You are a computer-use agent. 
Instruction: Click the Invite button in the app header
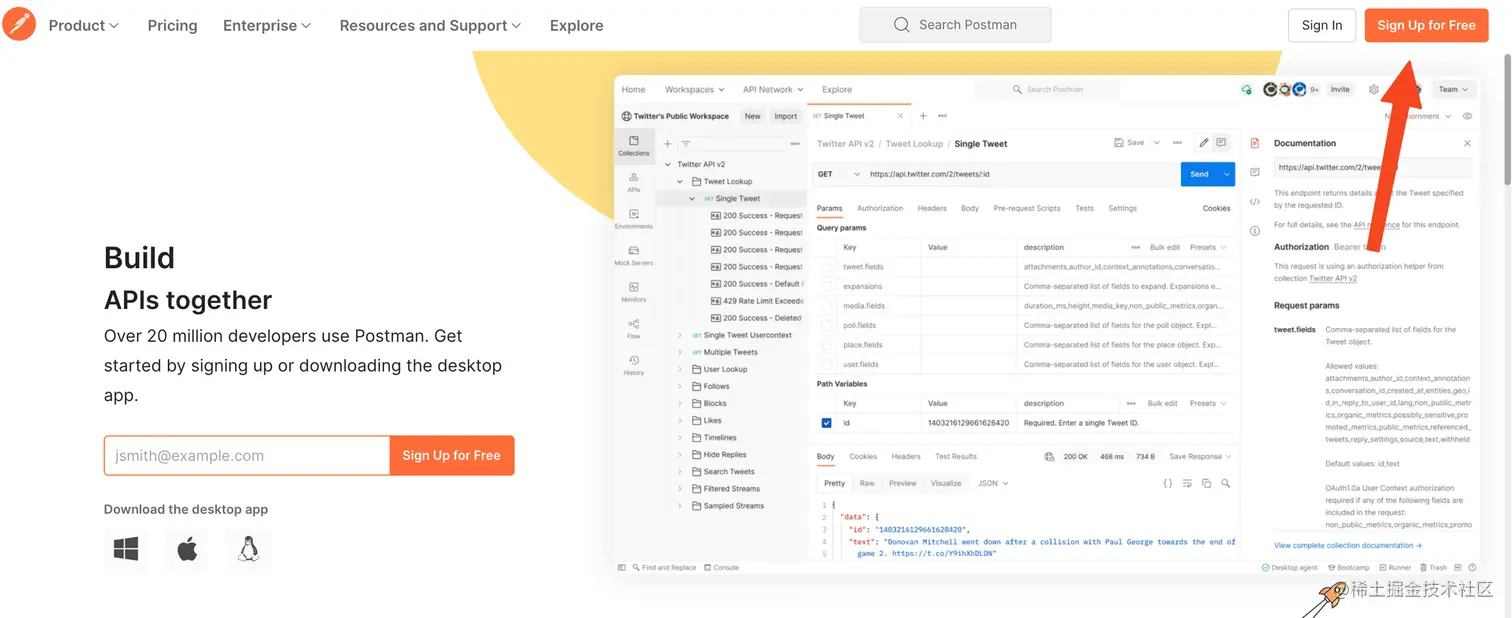click(1340, 89)
